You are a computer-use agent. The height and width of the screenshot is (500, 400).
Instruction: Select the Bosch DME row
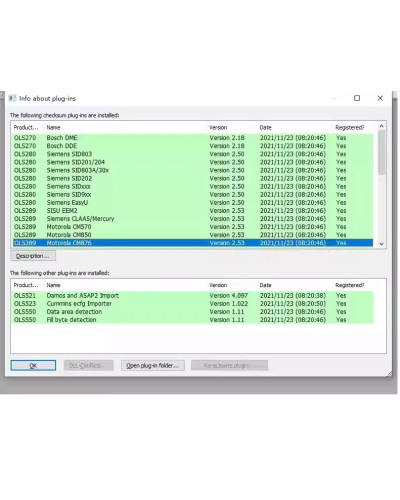click(193, 138)
